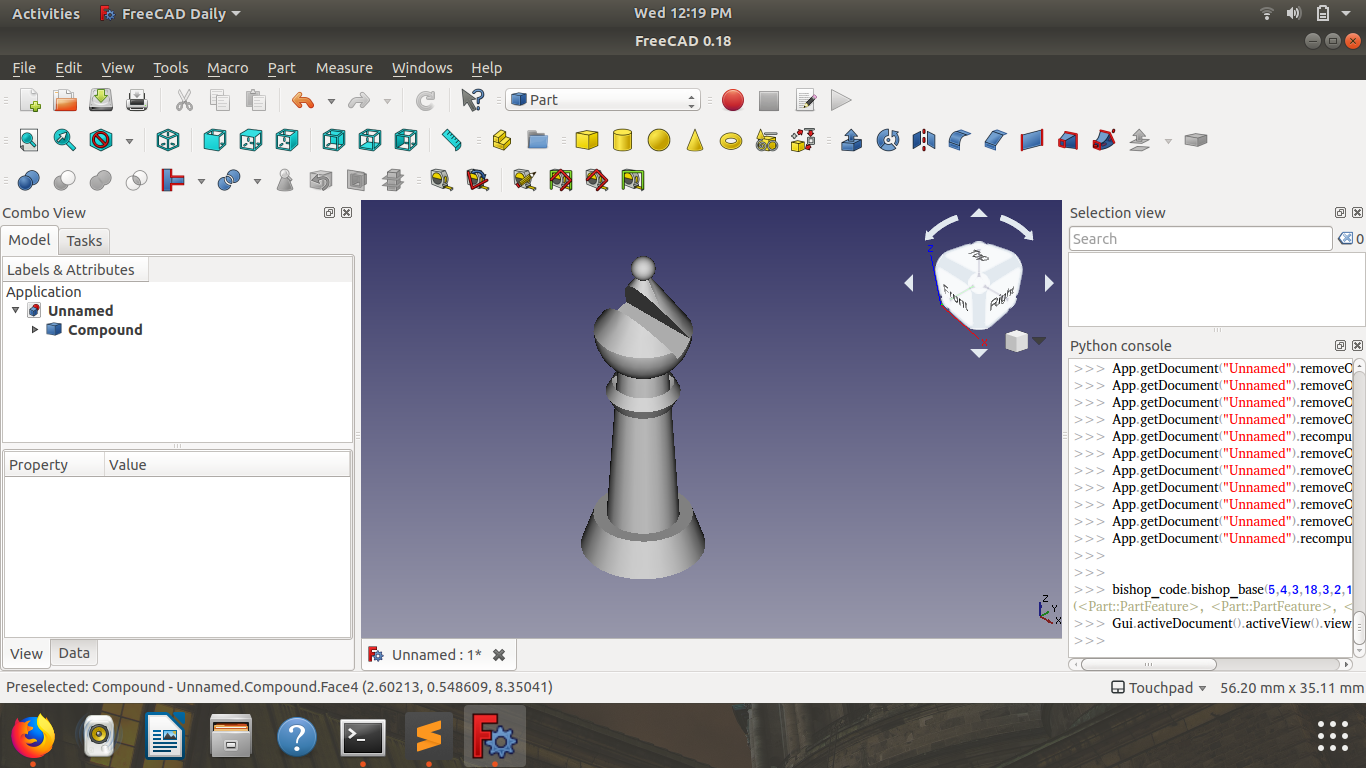This screenshot has height=768, width=1366.
Task: Show applications grid in the dock
Action: pyautogui.click(x=1333, y=736)
